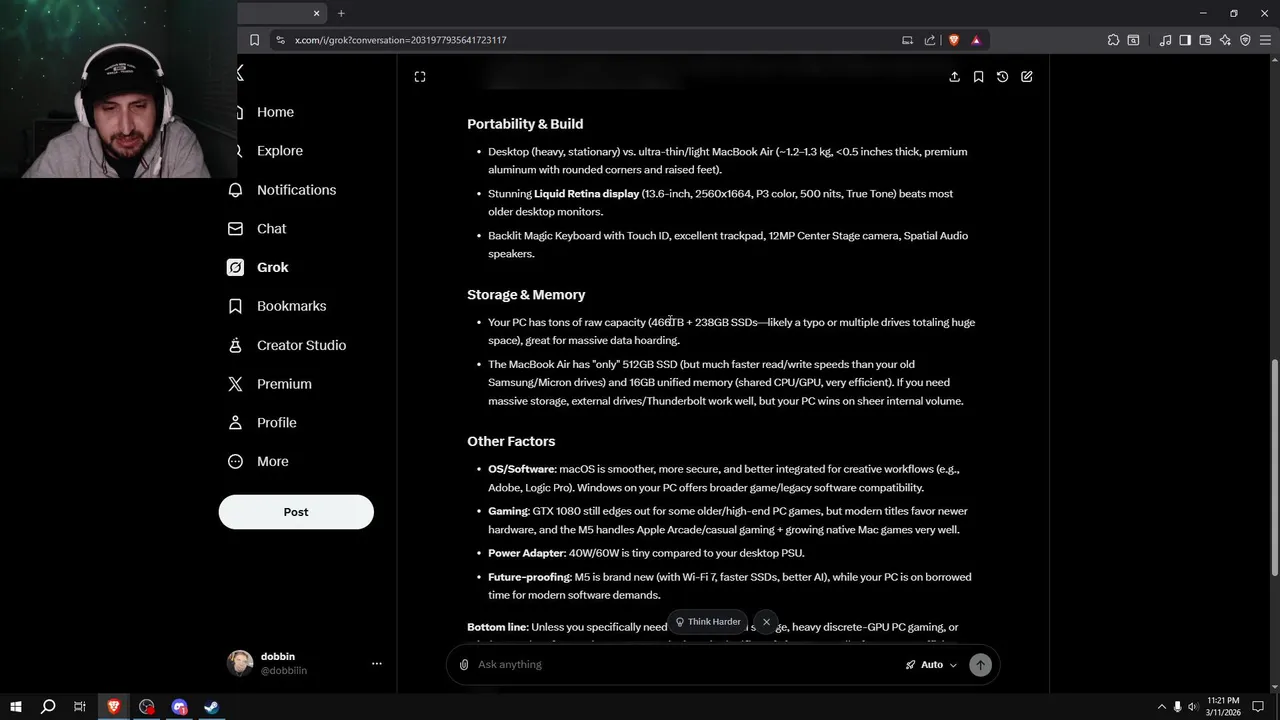Toggle the browser sidebar panel
Screen dimensions: 1280x720
pos(1185,40)
